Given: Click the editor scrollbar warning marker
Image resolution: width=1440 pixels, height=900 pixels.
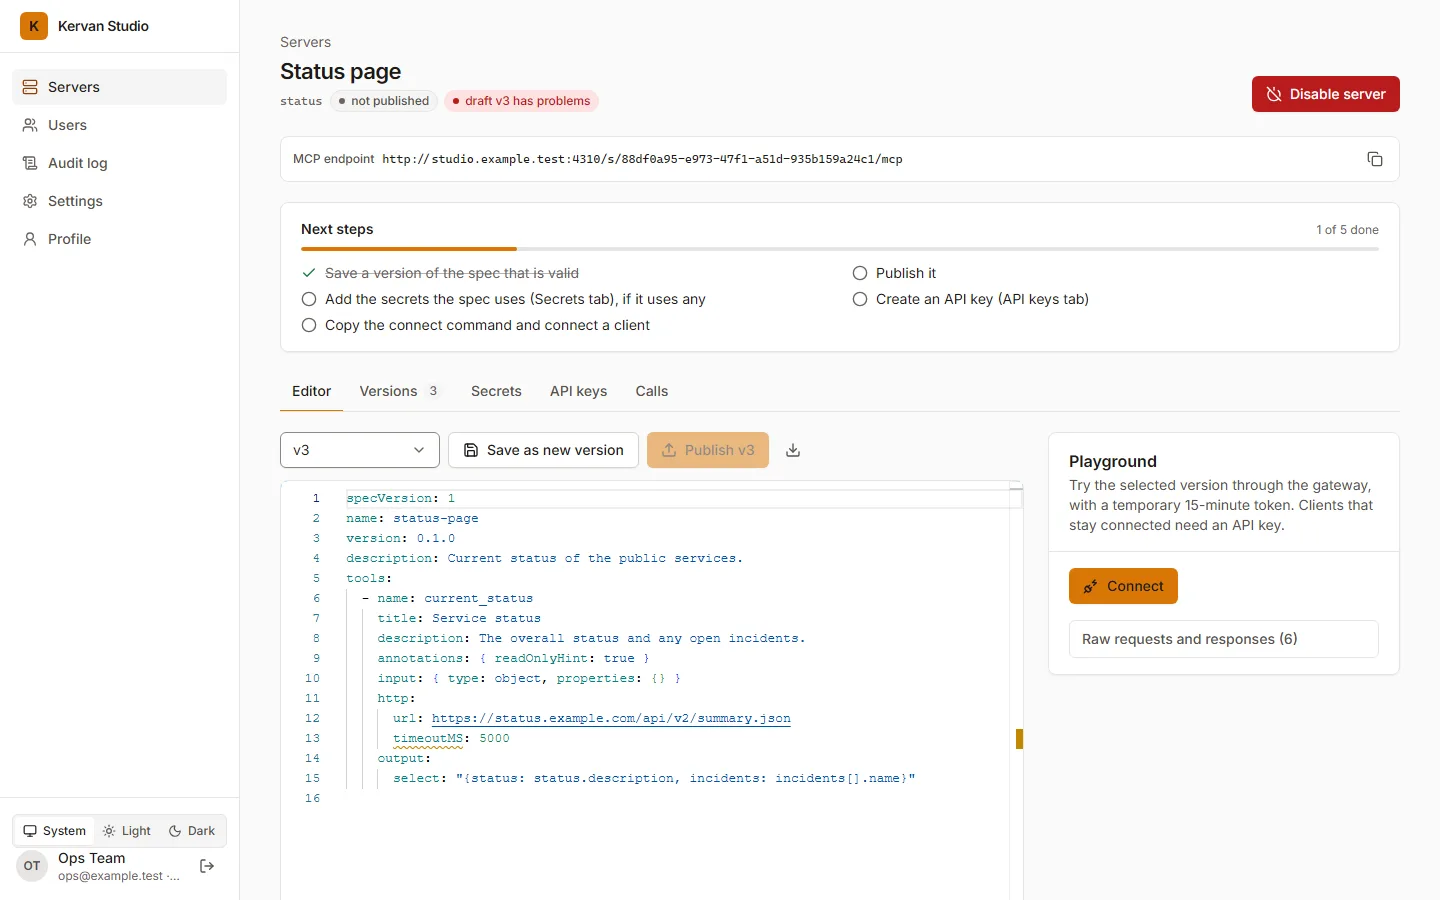Looking at the screenshot, I should 1019,739.
